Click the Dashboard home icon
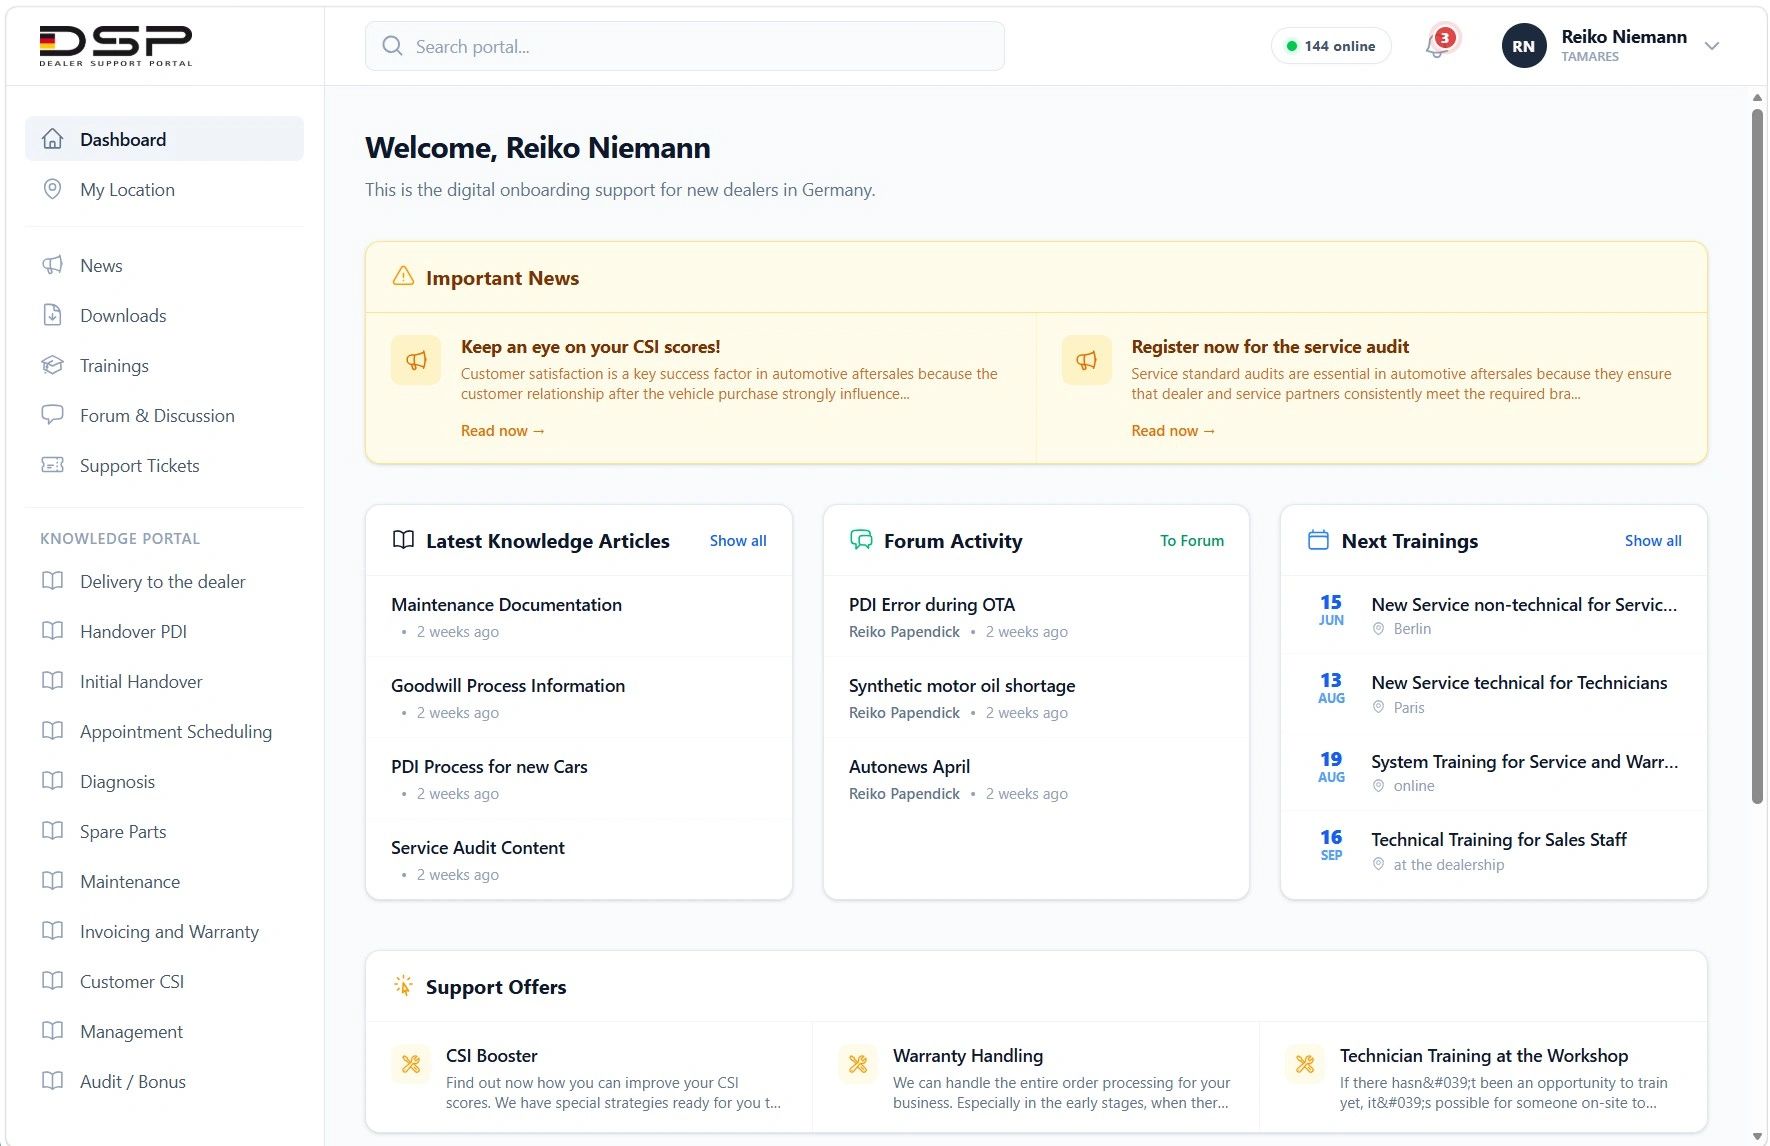Viewport: 1770px width, 1146px height. click(x=53, y=139)
